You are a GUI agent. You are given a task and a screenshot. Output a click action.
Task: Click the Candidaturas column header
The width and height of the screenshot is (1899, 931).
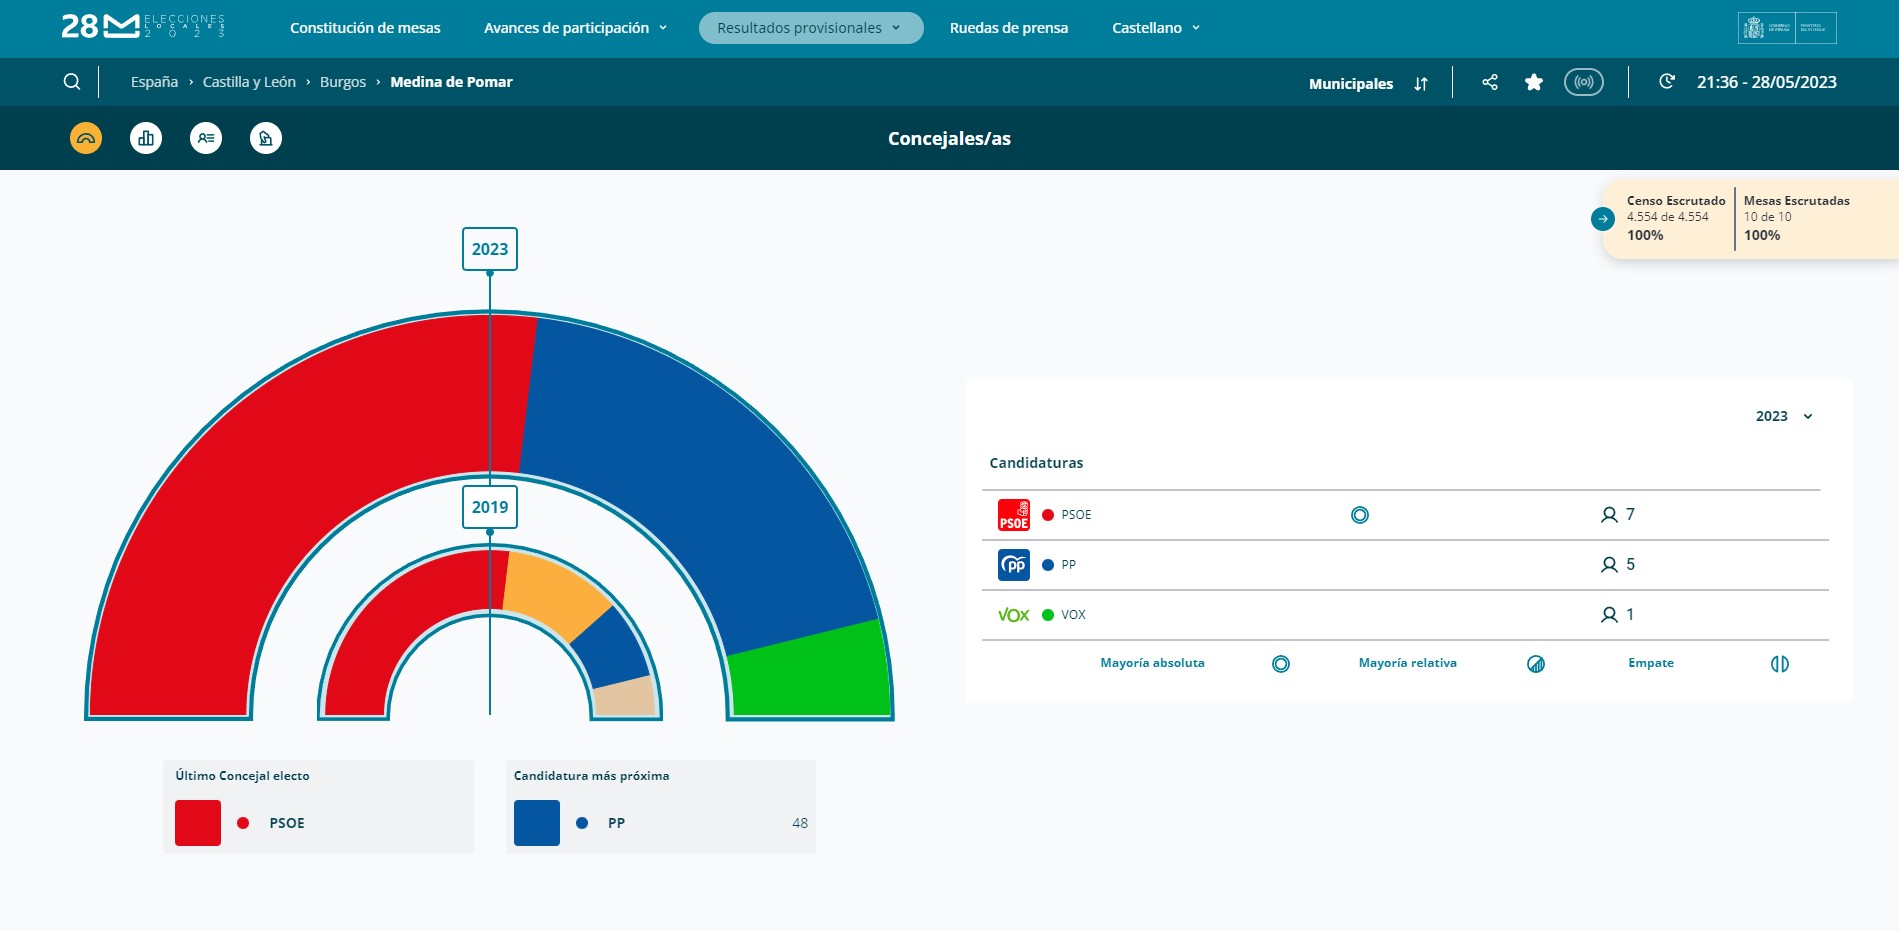[x=1036, y=463]
